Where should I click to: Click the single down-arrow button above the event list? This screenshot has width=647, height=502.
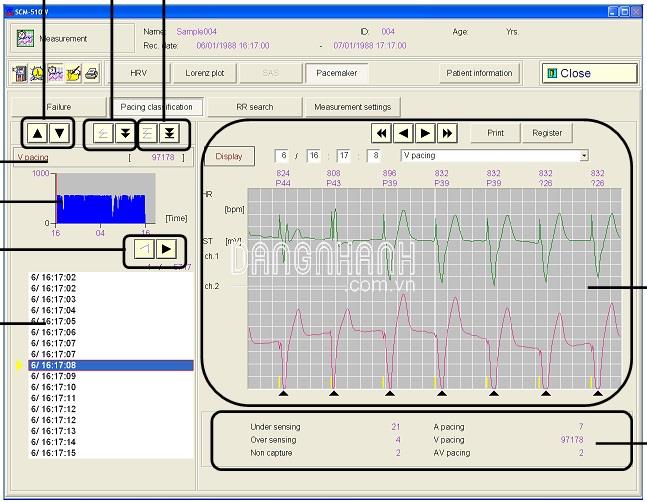point(59,133)
